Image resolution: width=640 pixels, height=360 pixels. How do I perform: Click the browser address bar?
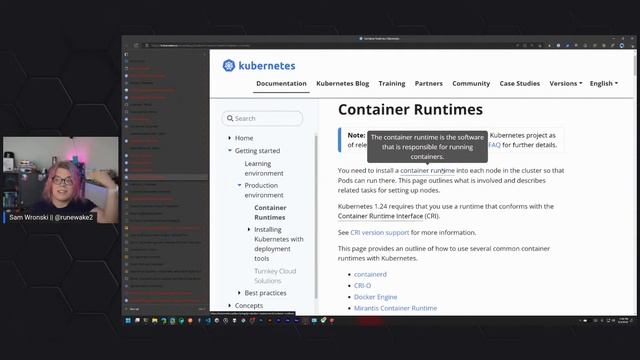click(327, 45)
